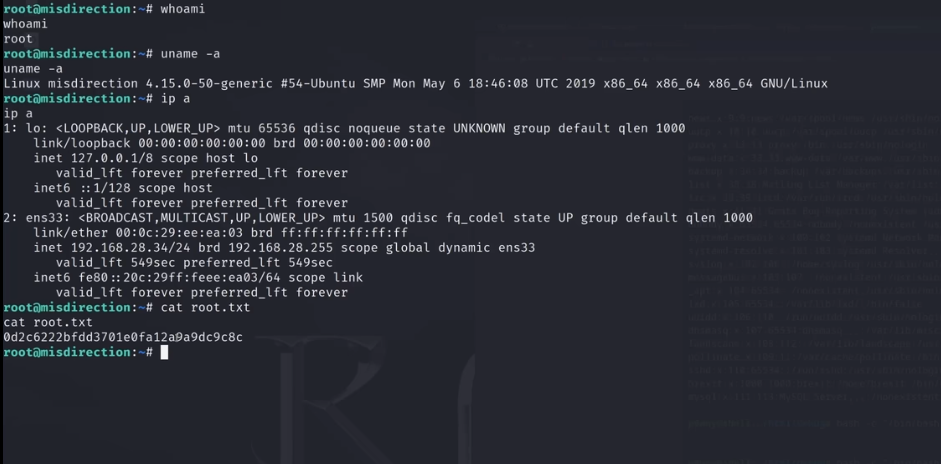Click the 'fq_codel' qdisc text

tap(475, 218)
